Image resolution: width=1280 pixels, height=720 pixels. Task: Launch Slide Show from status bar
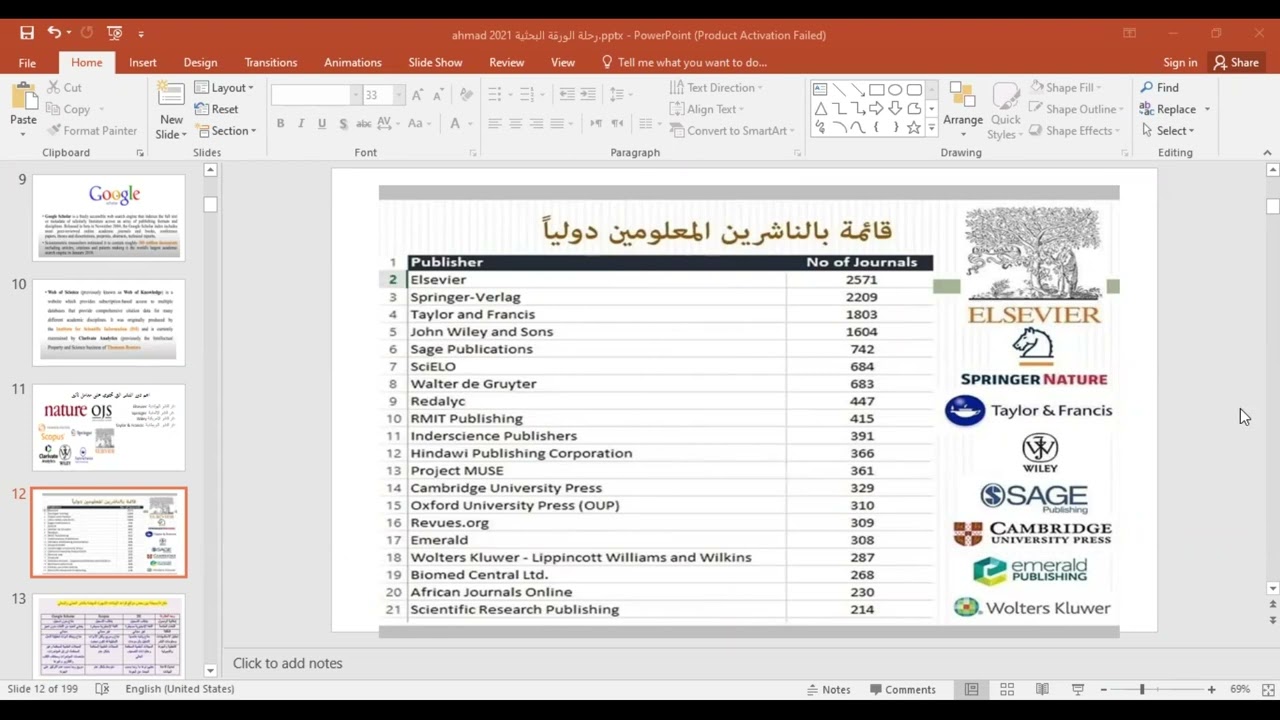tap(1078, 689)
